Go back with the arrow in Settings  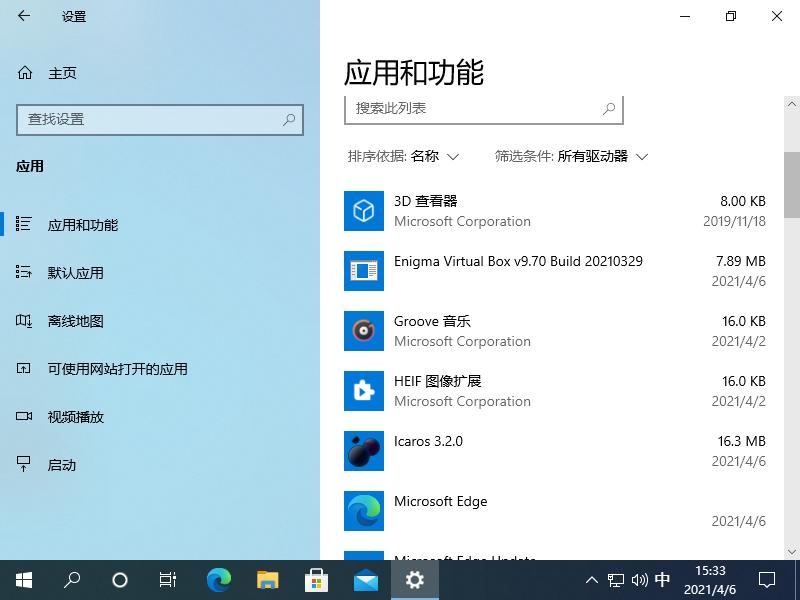[x=23, y=16]
